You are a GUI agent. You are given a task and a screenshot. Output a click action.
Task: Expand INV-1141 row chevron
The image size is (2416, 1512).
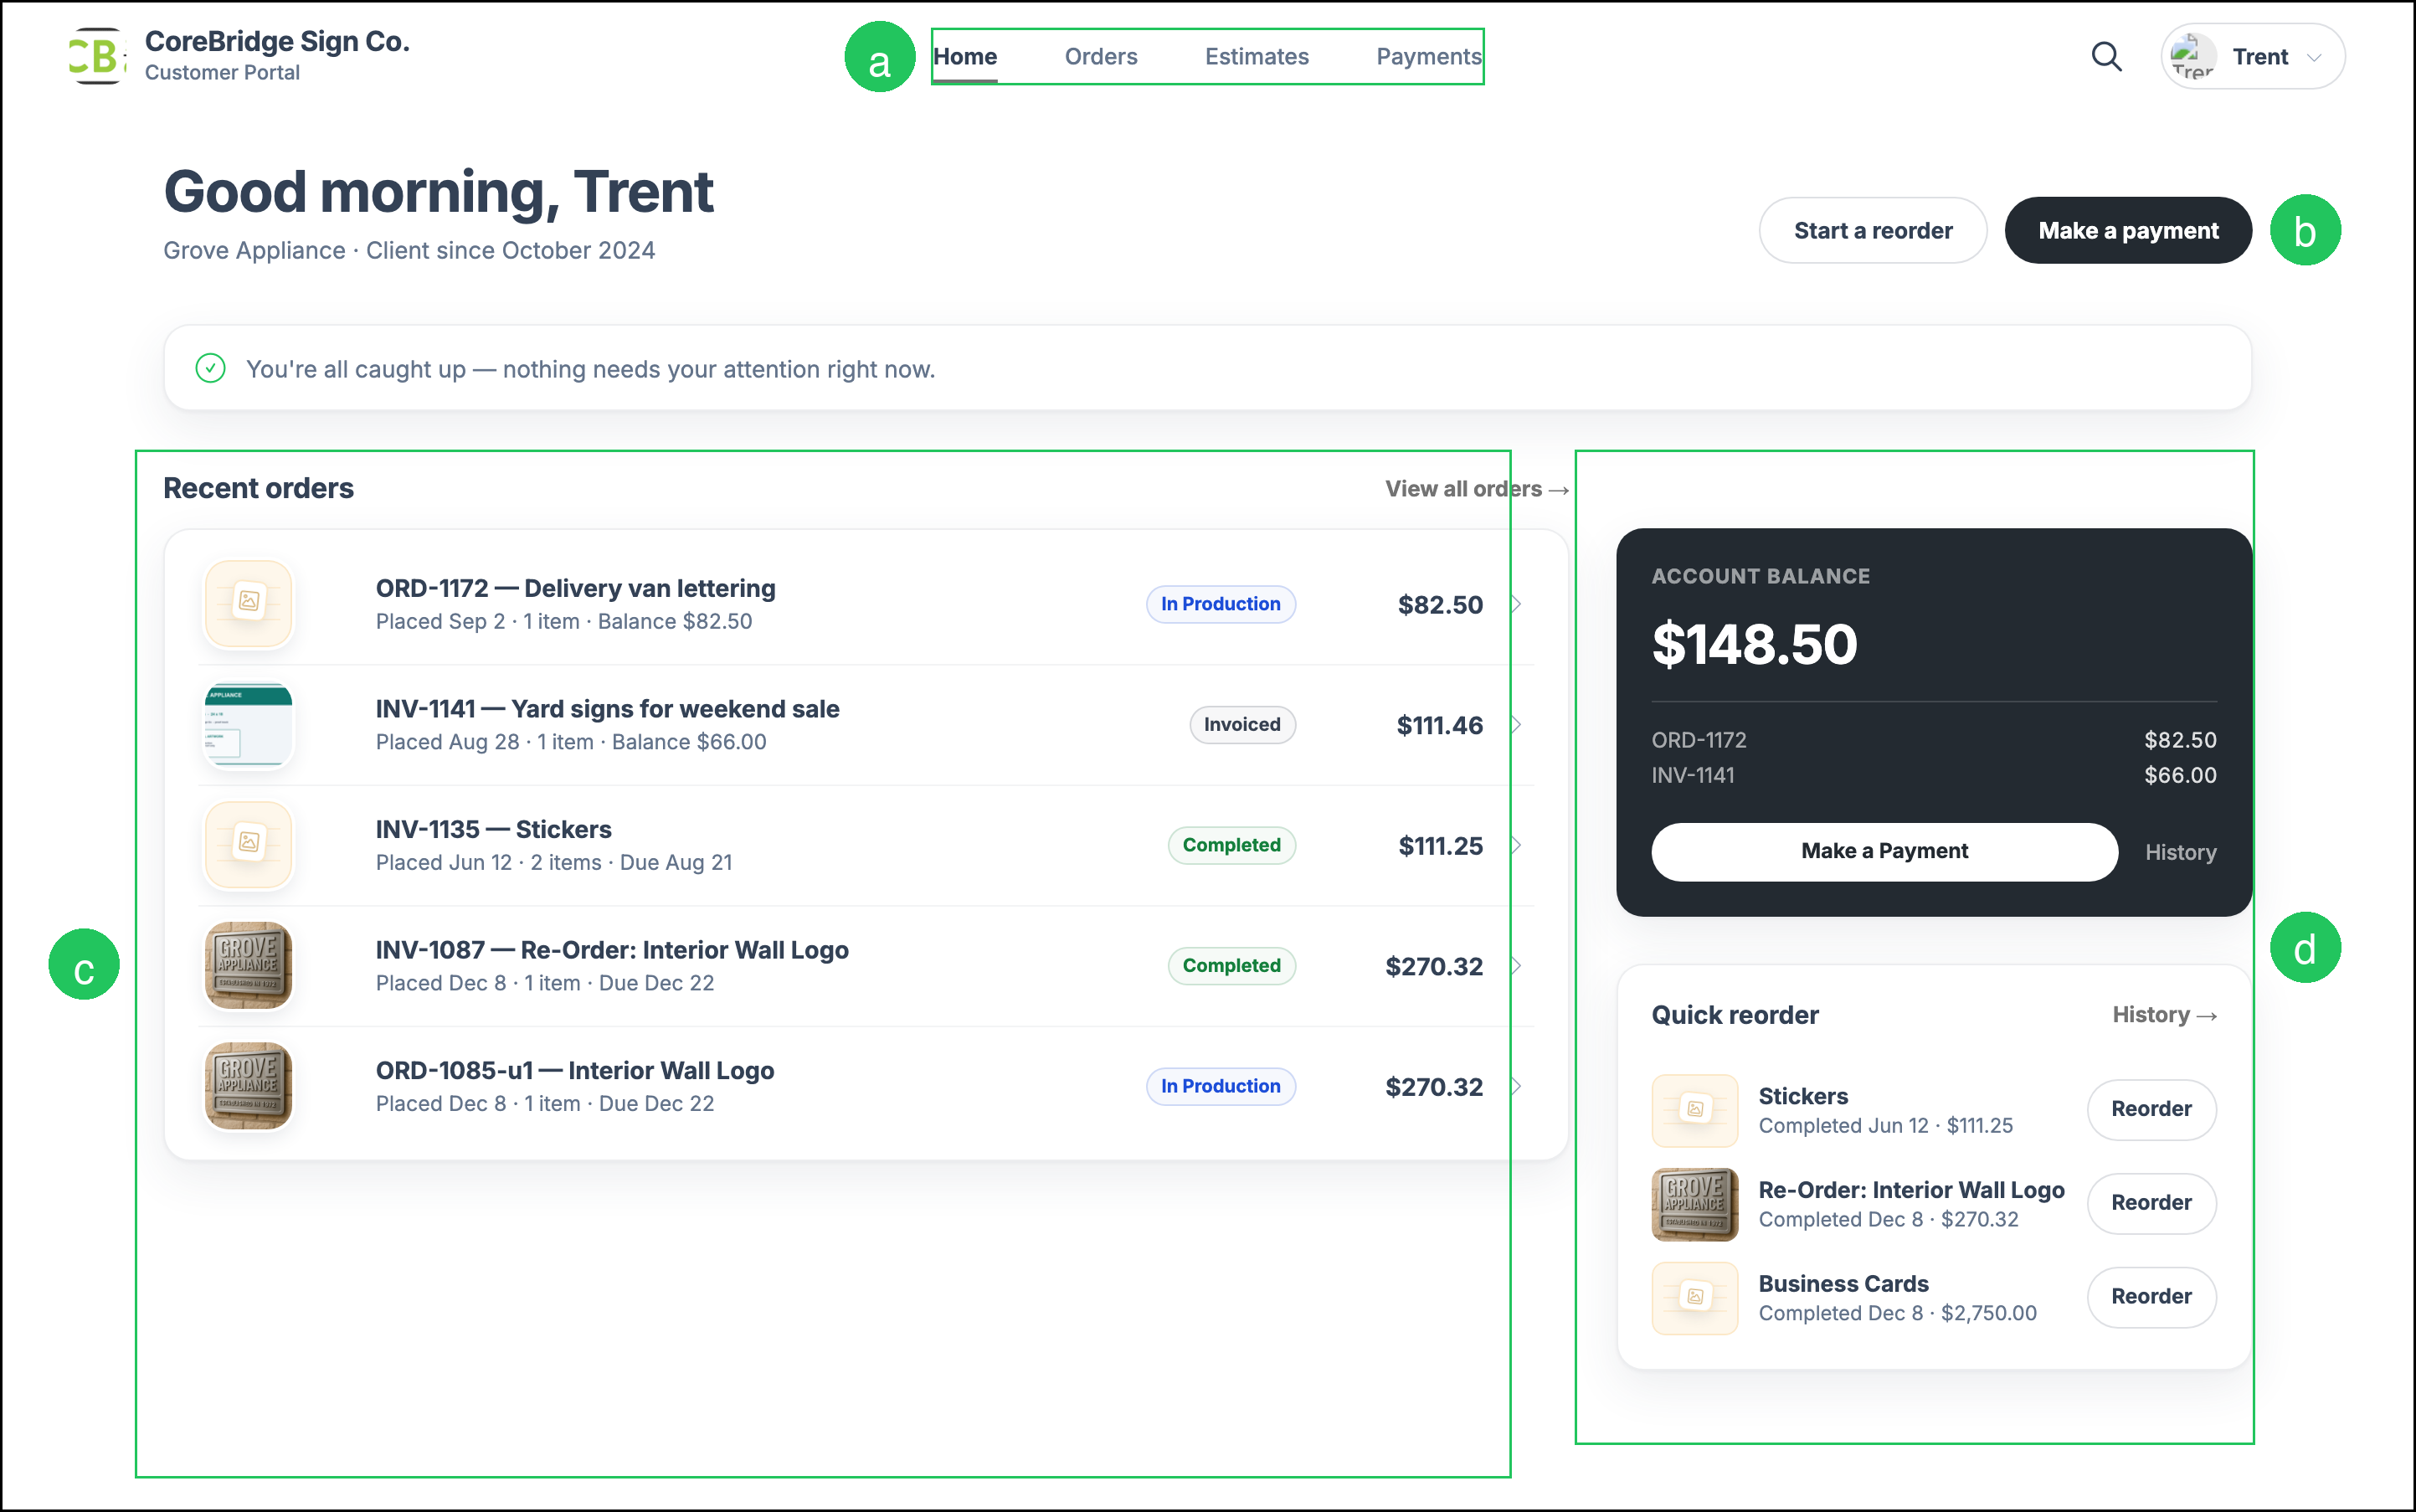pos(1516,725)
